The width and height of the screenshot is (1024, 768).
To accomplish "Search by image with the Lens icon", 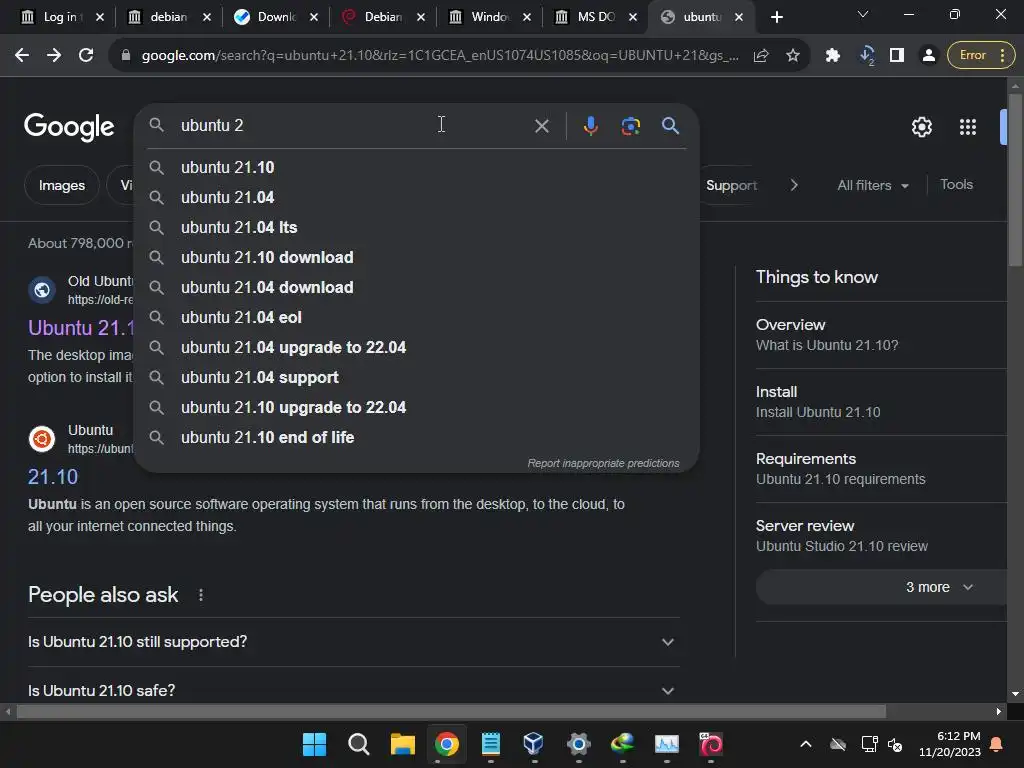I will tap(630, 125).
